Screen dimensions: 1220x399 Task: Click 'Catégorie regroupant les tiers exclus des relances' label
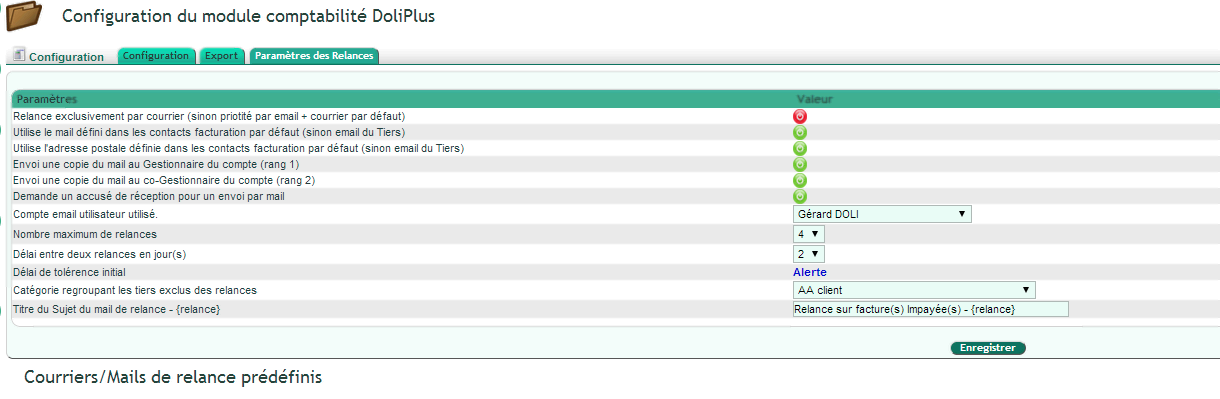click(x=135, y=290)
